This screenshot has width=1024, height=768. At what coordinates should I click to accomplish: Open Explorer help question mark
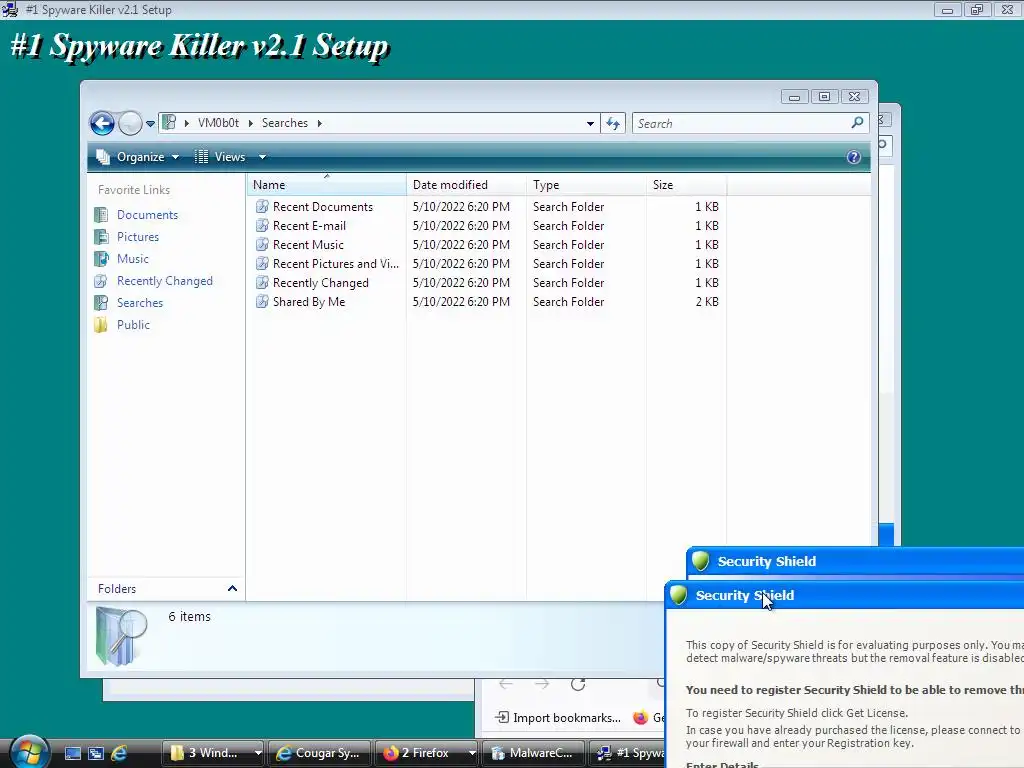[854, 157]
